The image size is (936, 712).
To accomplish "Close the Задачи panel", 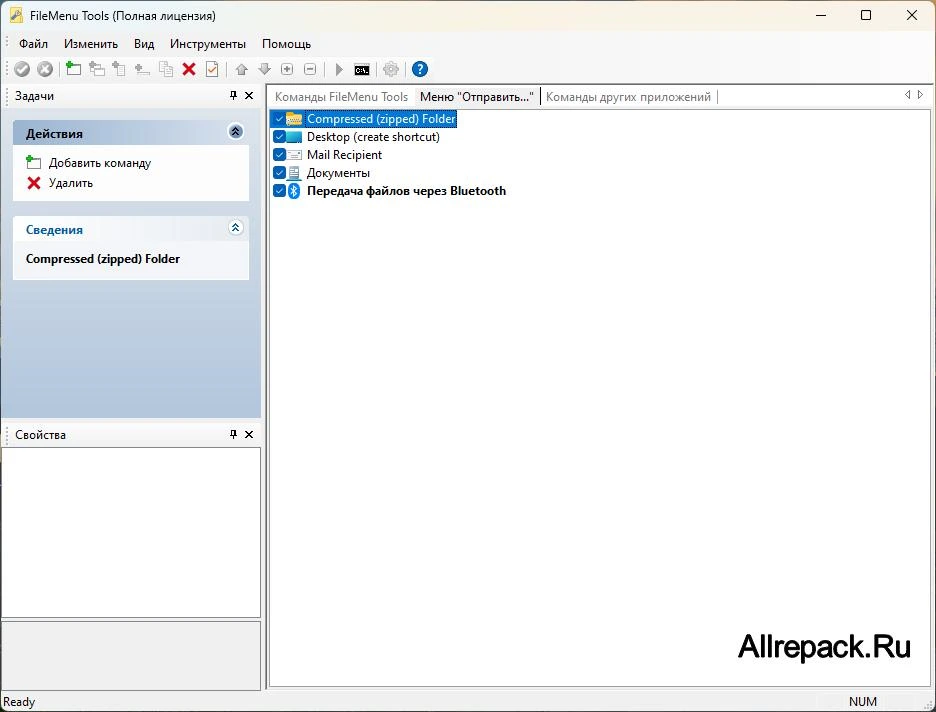I will pos(250,95).
